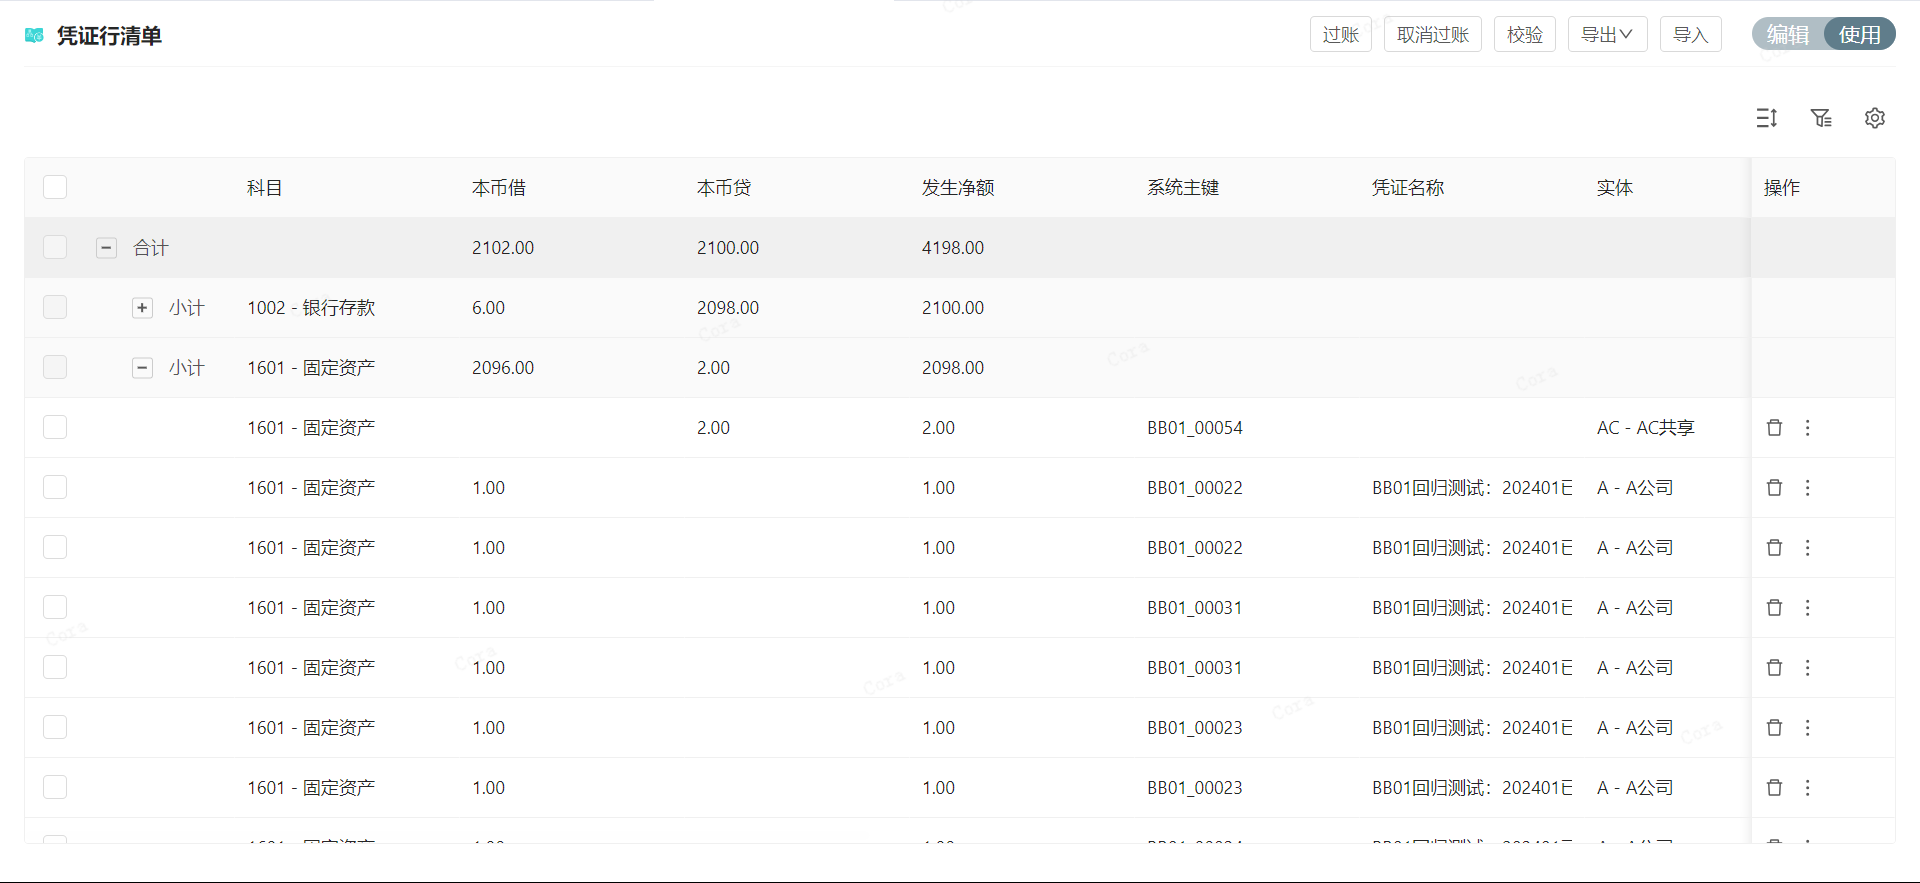Open table settings gear icon
Viewport: 1920px width, 883px height.
pos(1875,118)
